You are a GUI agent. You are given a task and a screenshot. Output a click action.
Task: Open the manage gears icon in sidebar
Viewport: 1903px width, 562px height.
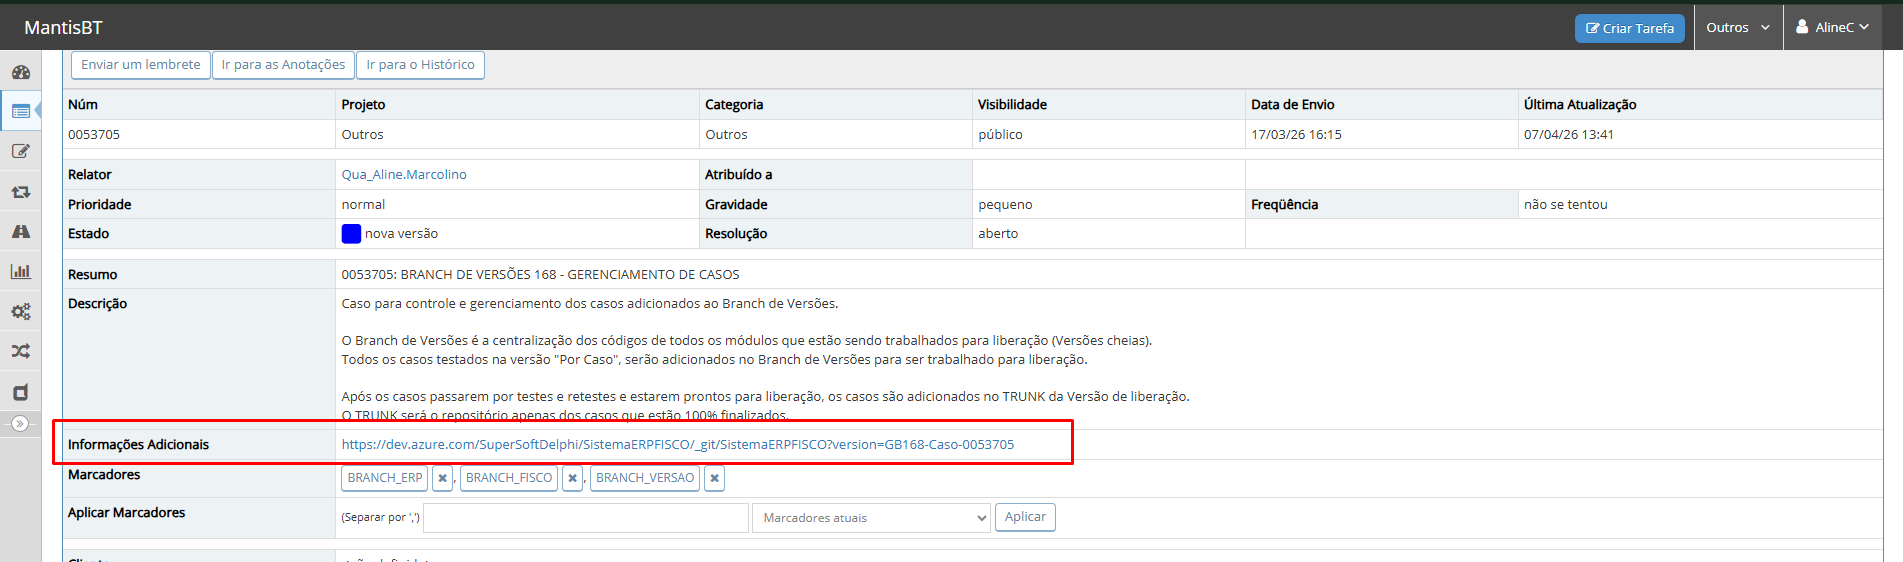pyautogui.click(x=20, y=311)
